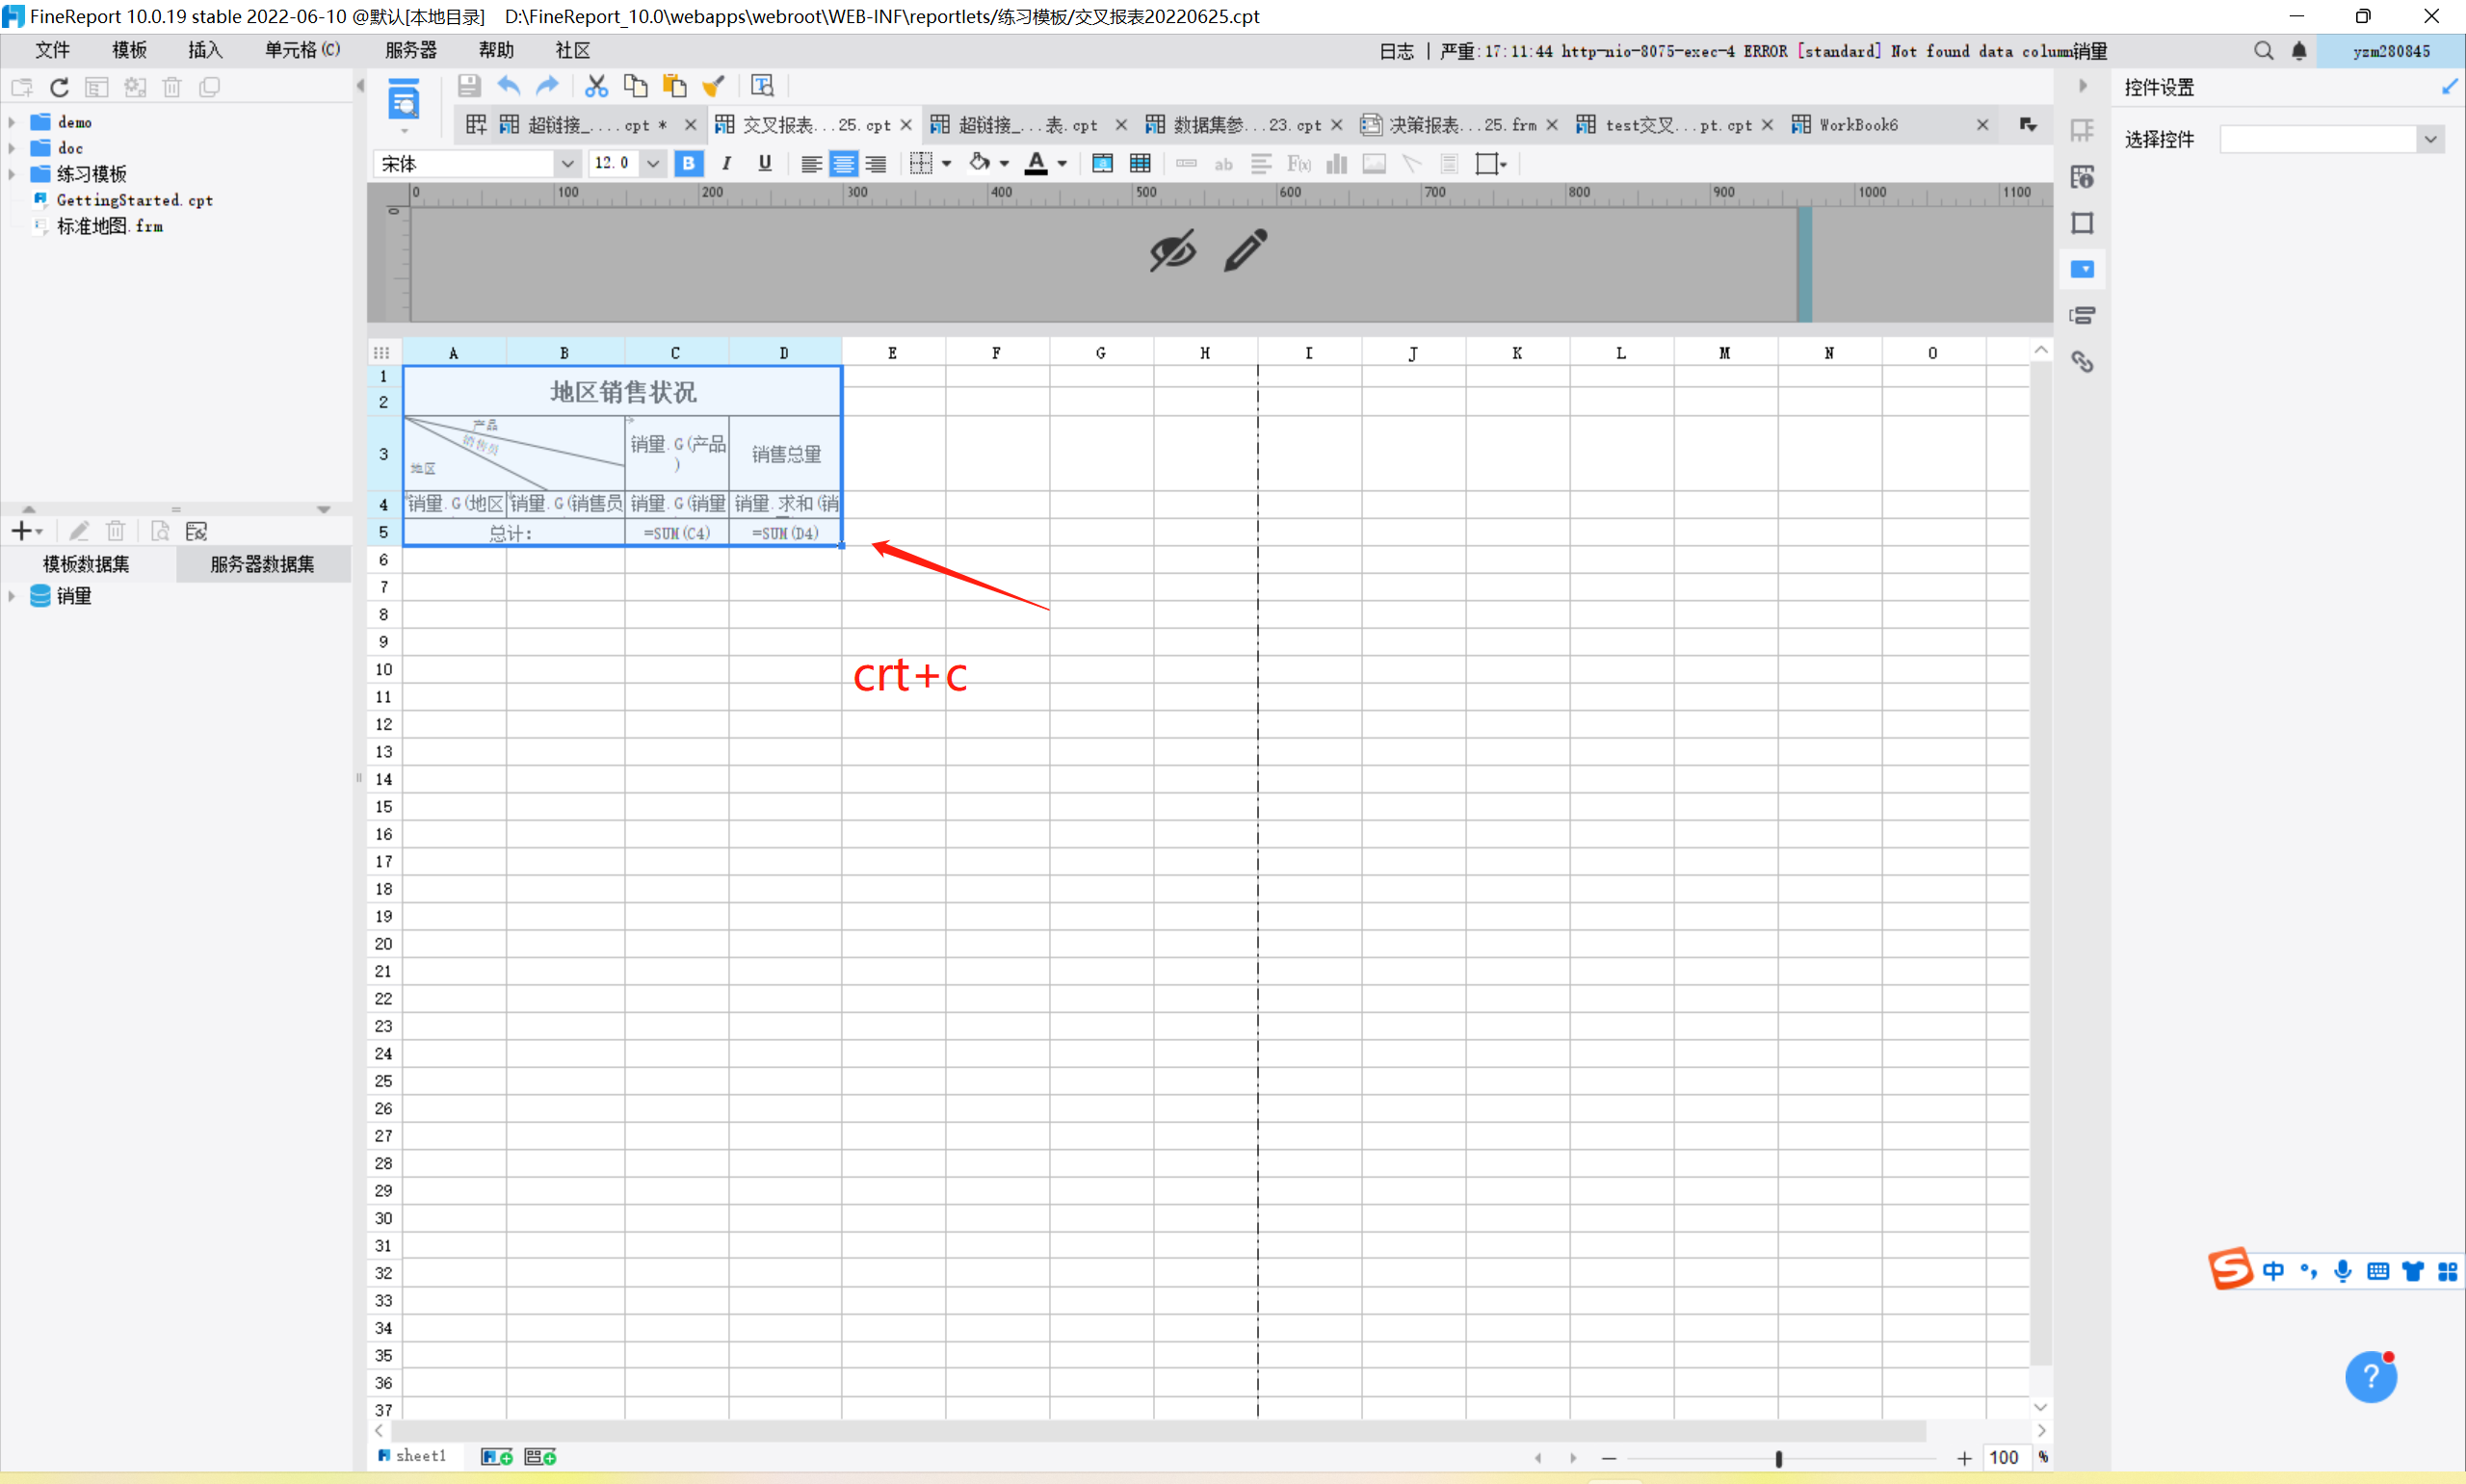Screen dimensions: 2466x1484
Task: Open the 选择控件 combo box
Action: pos(2332,140)
